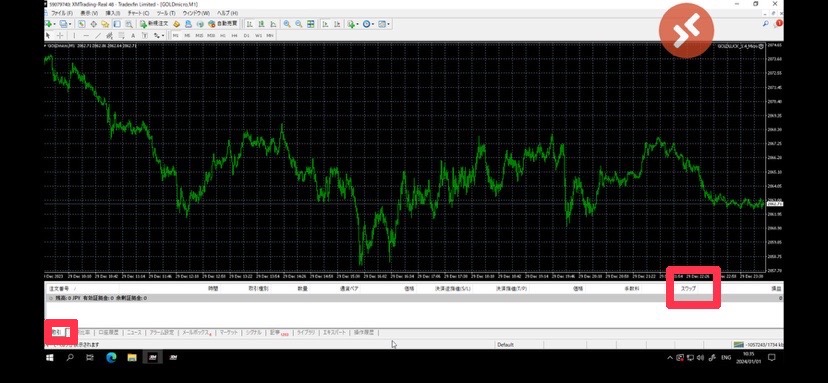
Task: Toggle the 自動売買 auto trading button
Action: pos(223,24)
